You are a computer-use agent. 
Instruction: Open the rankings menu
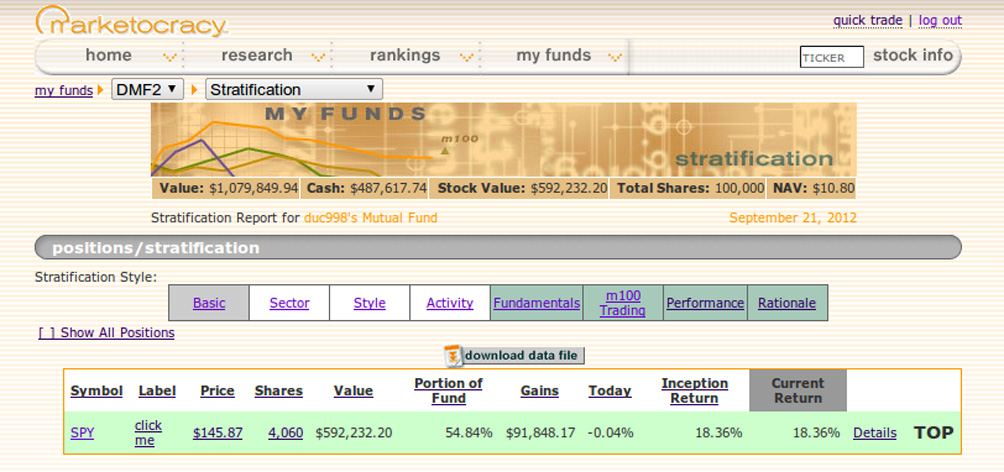405,56
